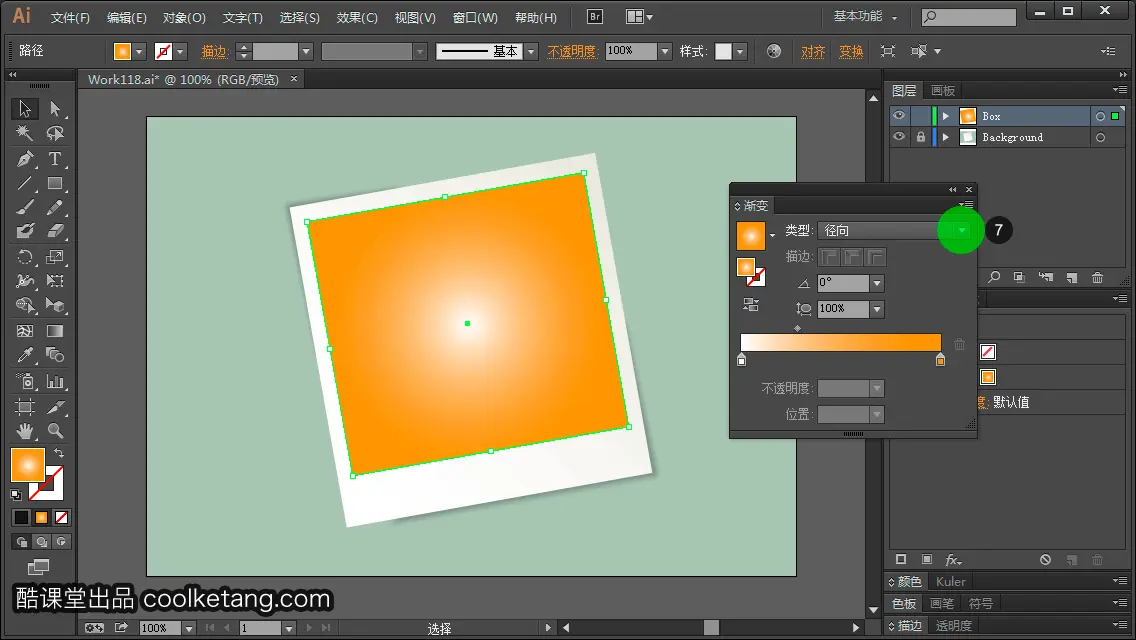This screenshot has height=640, width=1136.
Task: Open the 效果(C) menu
Action: coord(357,17)
